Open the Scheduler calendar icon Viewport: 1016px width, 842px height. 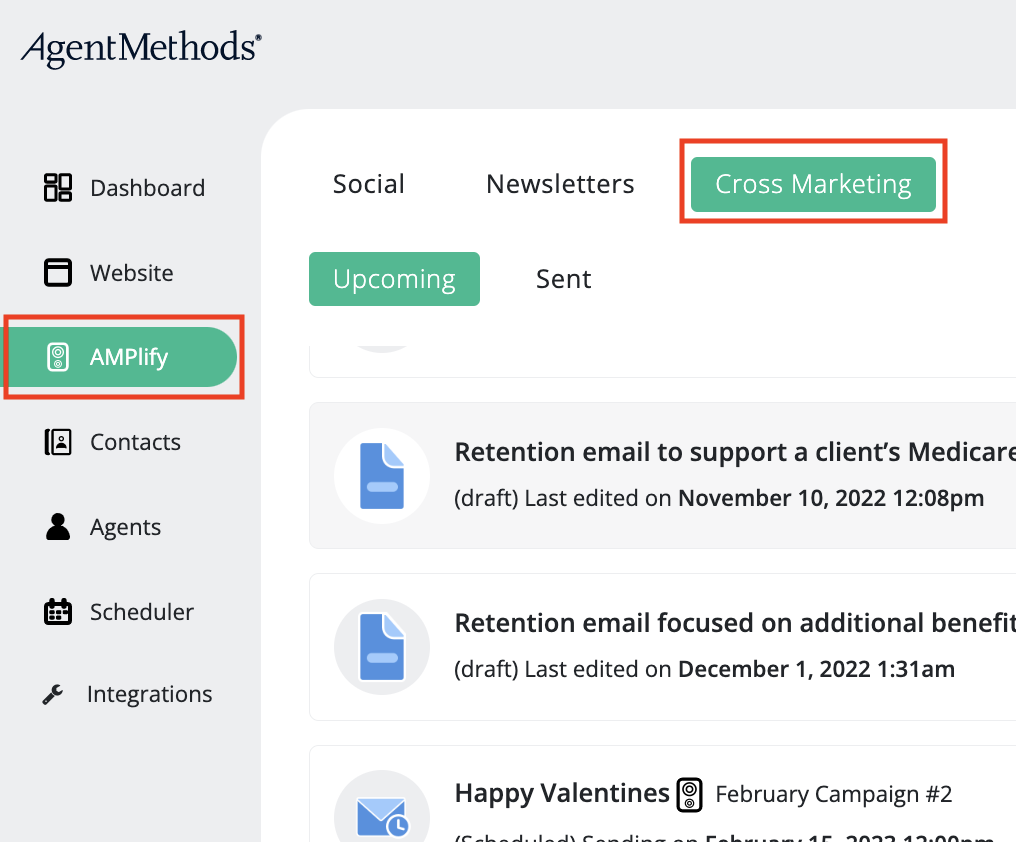pos(58,611)
